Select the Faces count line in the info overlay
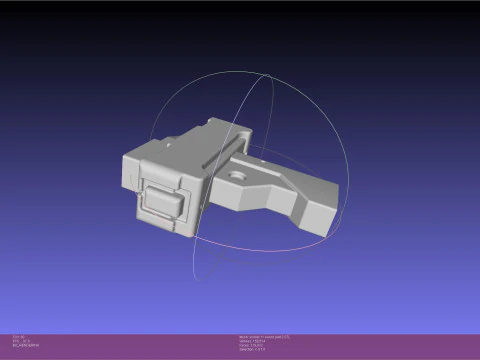The width and height of the screenshot is (480, 360). 251,345
